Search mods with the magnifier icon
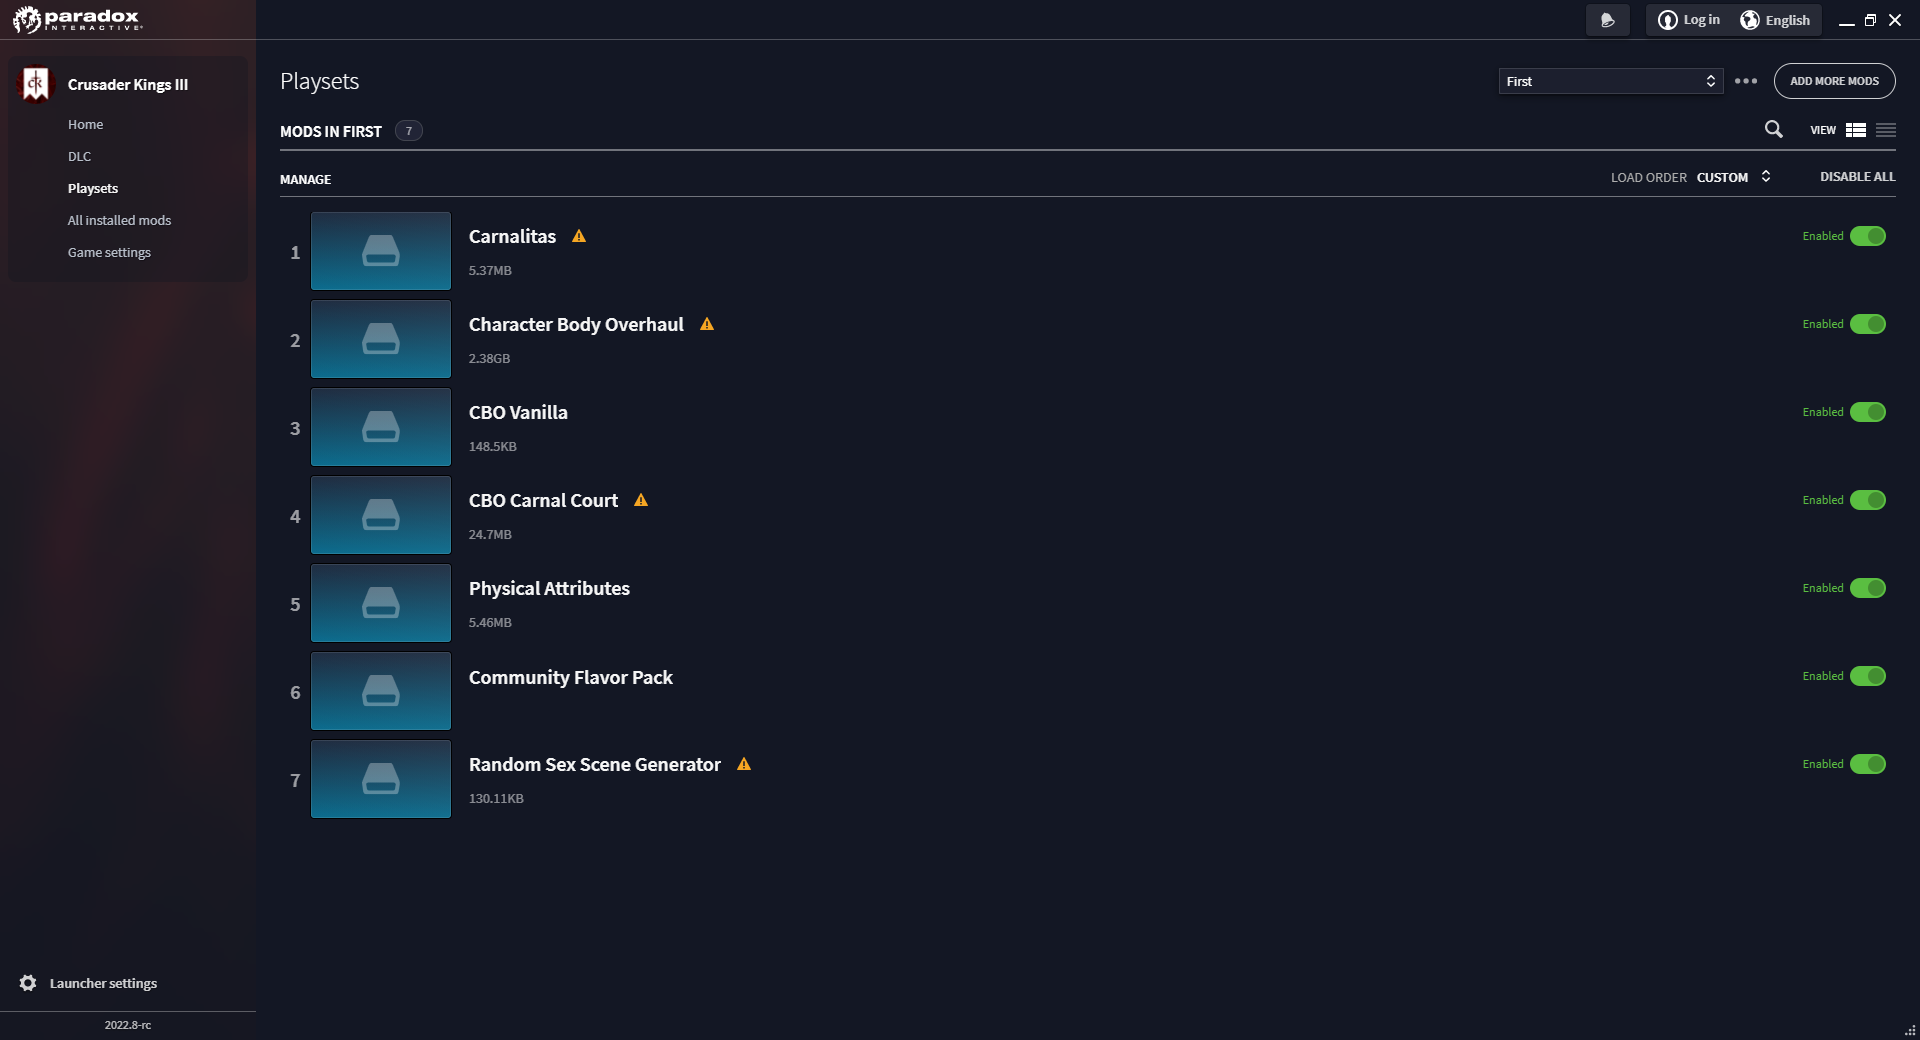Viewport: 1920px width, 1040px height. tap(1773, 129)
